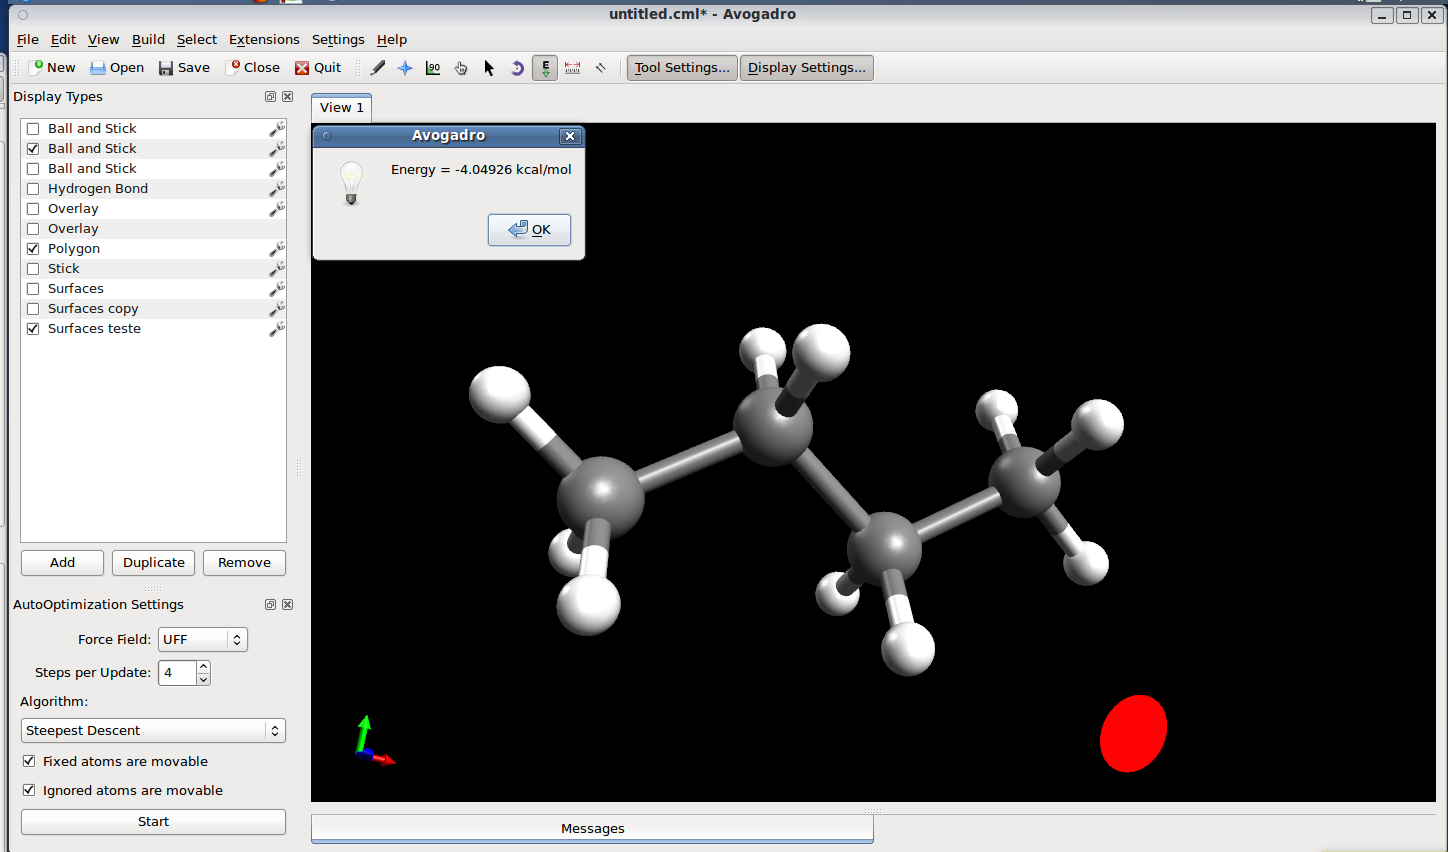Image resolution: width=1448 pixels, height=852 pixels.
Task: Open settings wrench for Surfaces copy
Action: click(277, 308)
